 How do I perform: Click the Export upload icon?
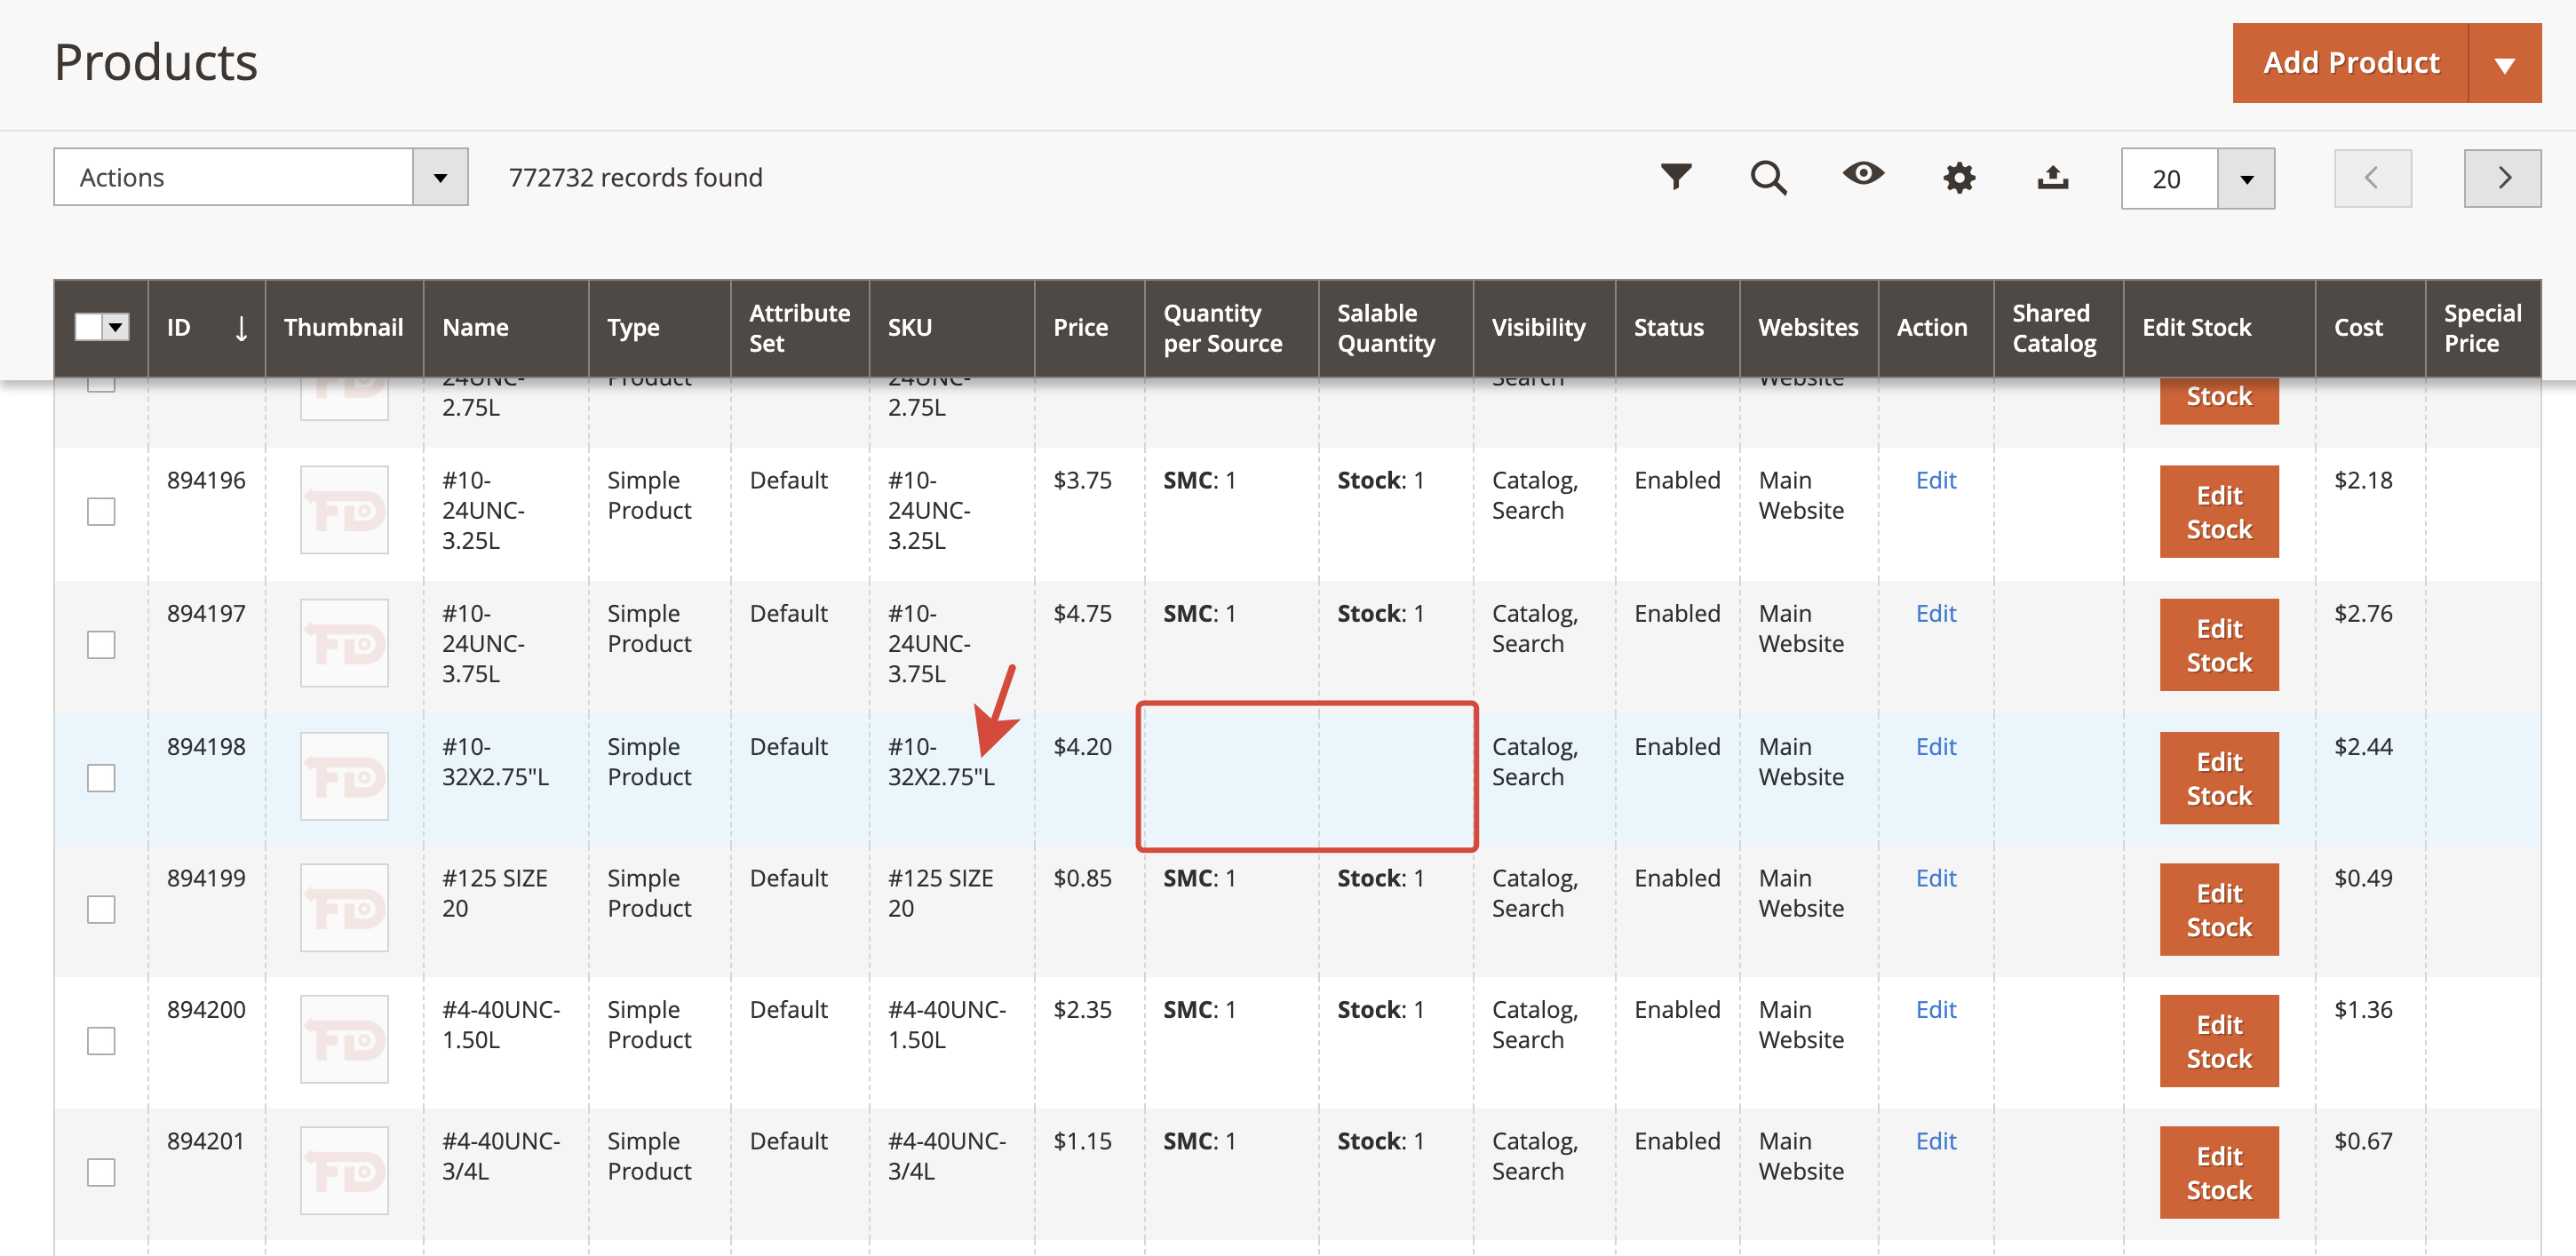[x=2052, y=177]
